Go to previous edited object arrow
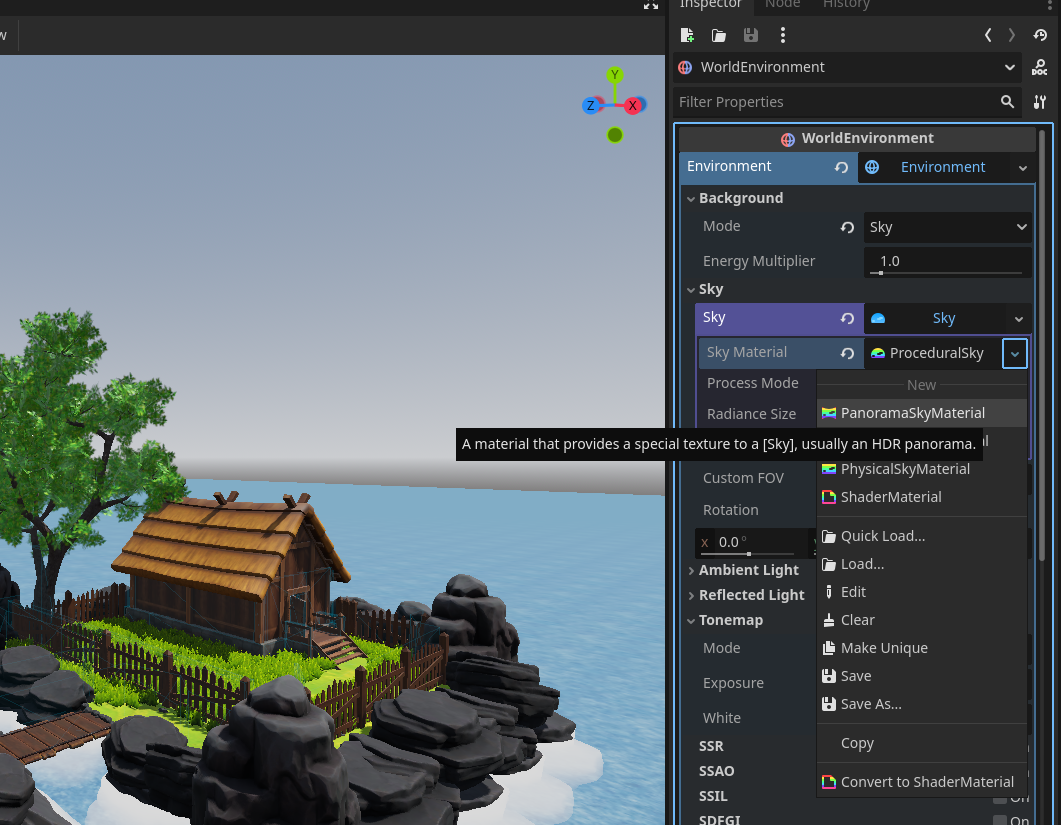The image size is (1061, 825). 988,35
